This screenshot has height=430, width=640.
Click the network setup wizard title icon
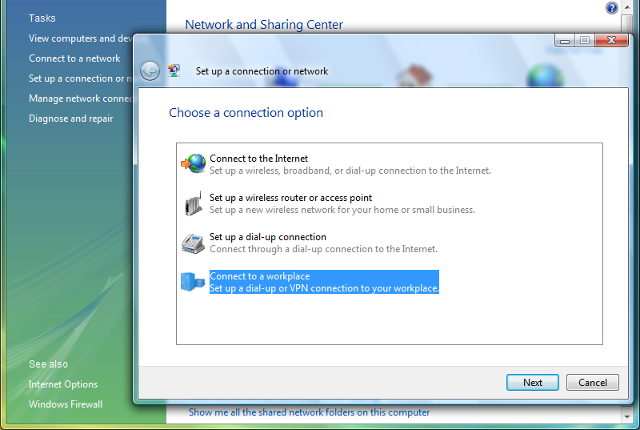pos(174,71)
